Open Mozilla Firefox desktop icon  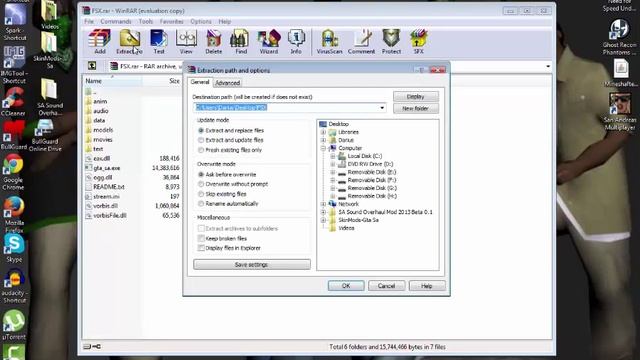coord(13,214)
